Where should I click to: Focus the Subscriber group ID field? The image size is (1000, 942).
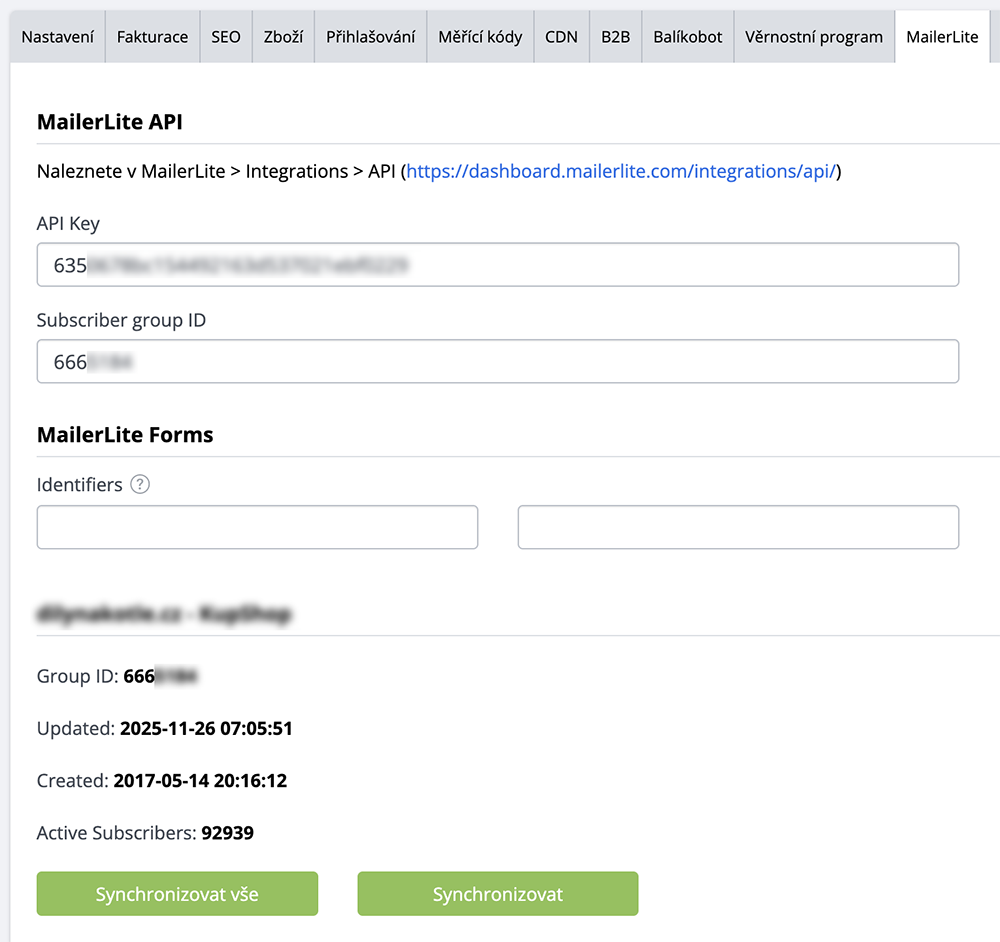coord(497,362)
